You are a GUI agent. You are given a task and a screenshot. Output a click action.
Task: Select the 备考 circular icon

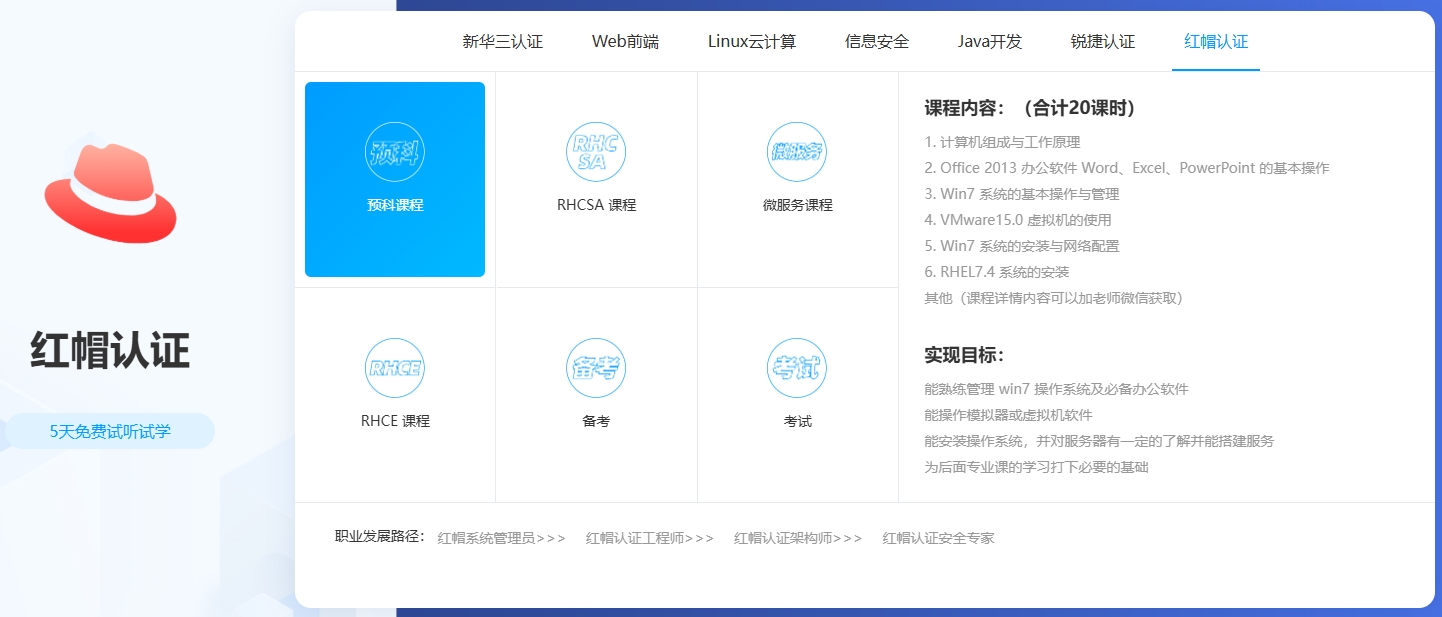[596, 368]
